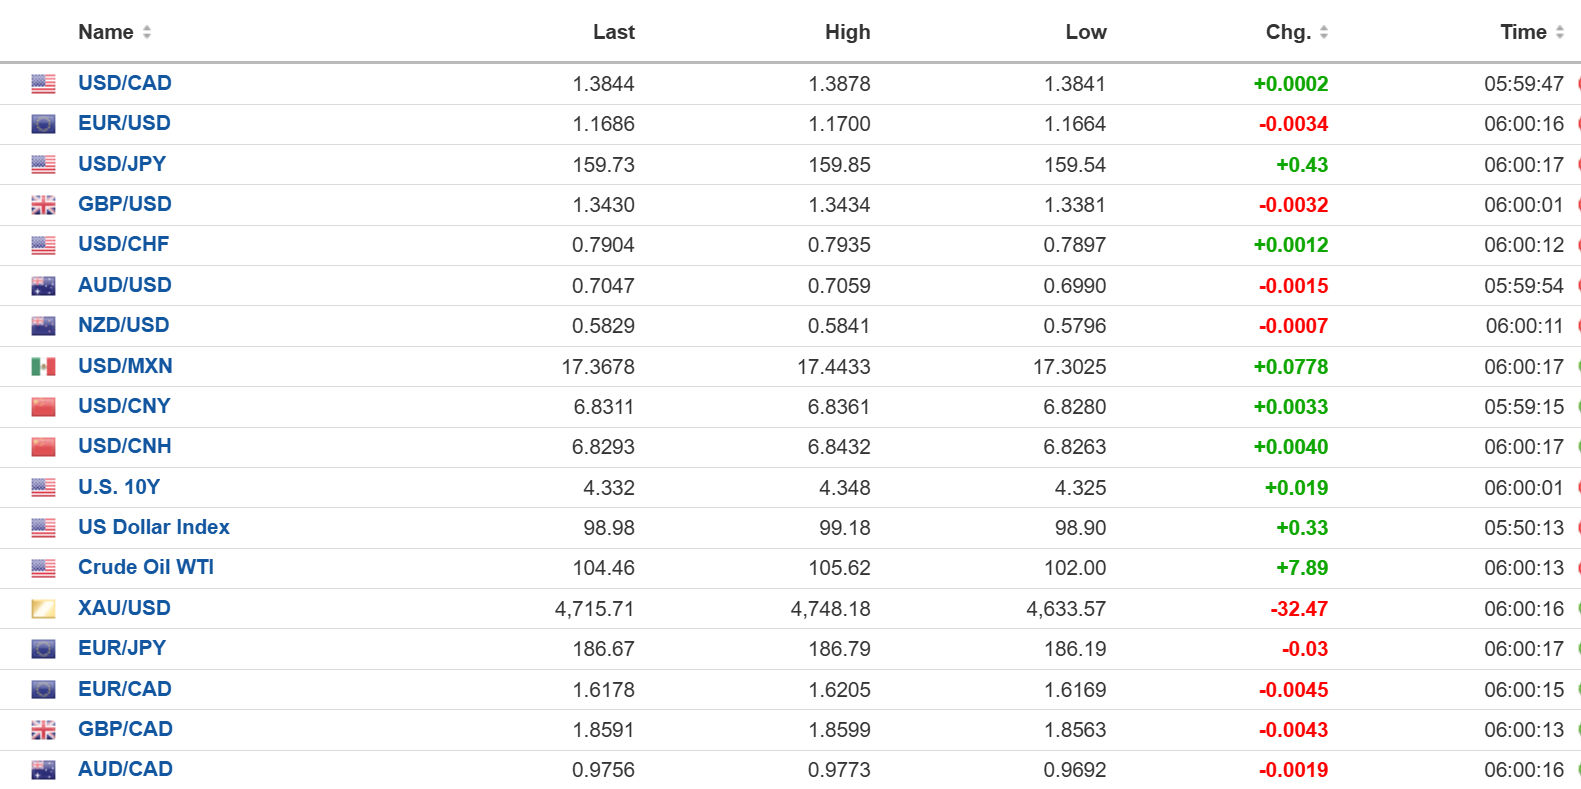Sort the table by Chg. column arrows
The width and height of the screenshot is (1581, 789).
(1324, 32)
